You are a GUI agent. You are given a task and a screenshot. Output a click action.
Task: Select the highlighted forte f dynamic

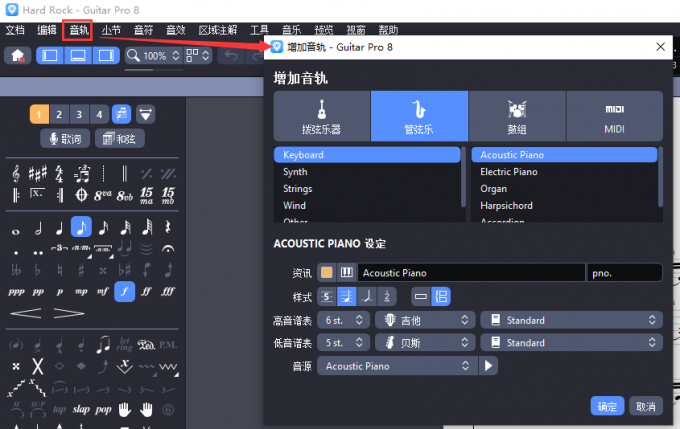coord(124,291)
